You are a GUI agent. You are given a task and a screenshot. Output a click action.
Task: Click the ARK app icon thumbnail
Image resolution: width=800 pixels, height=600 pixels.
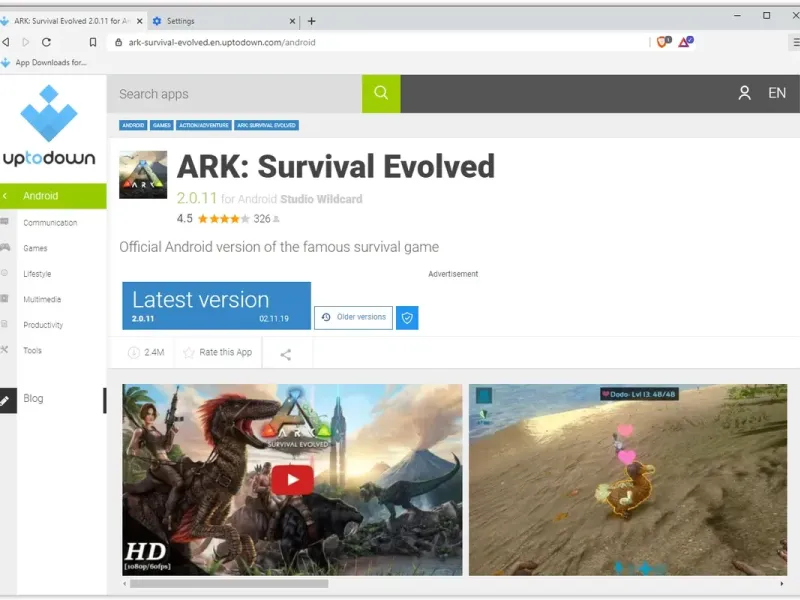point(143,174)
